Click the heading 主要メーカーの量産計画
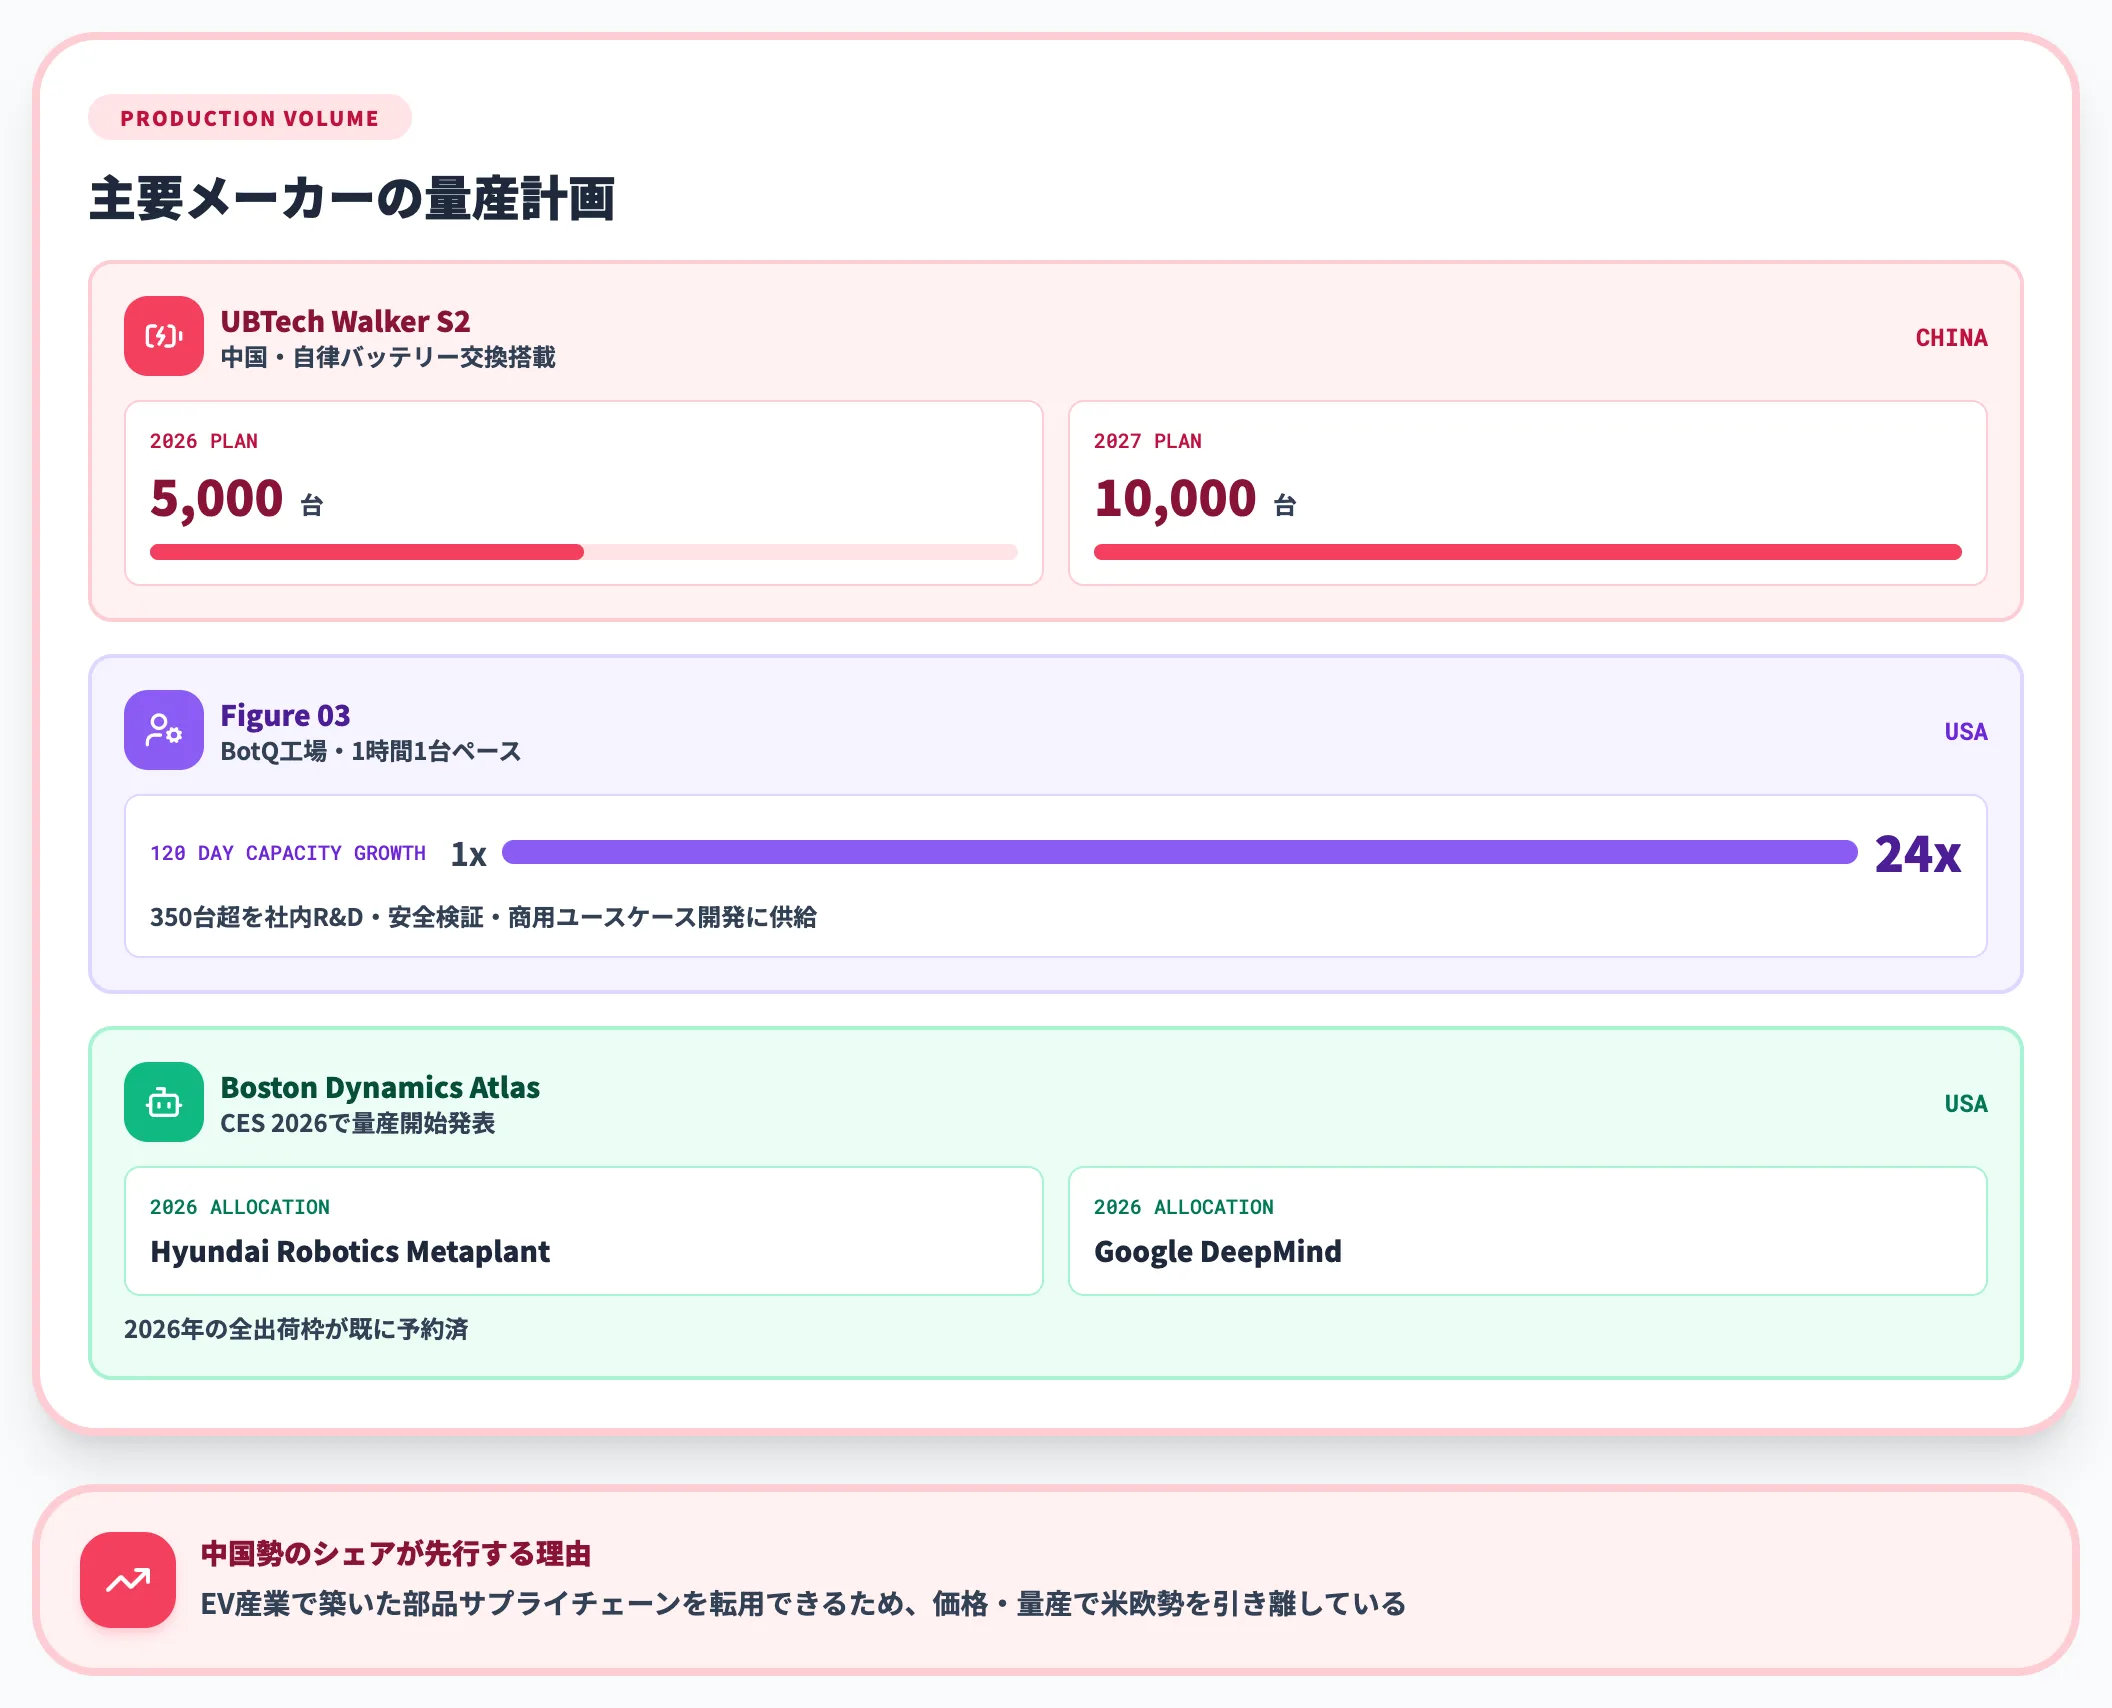 [x=352, y=198]
